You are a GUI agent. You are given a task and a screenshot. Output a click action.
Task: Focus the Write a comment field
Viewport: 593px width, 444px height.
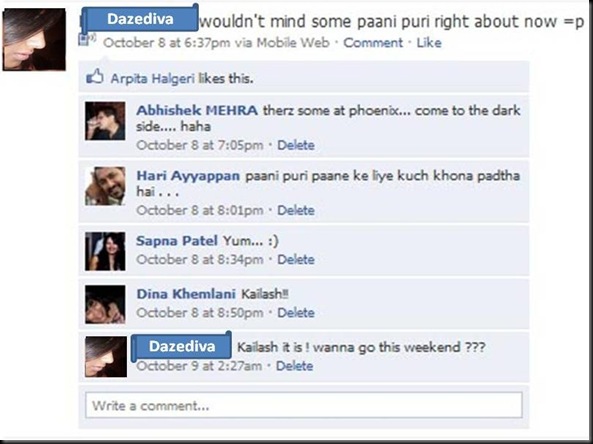coord(304,405)
